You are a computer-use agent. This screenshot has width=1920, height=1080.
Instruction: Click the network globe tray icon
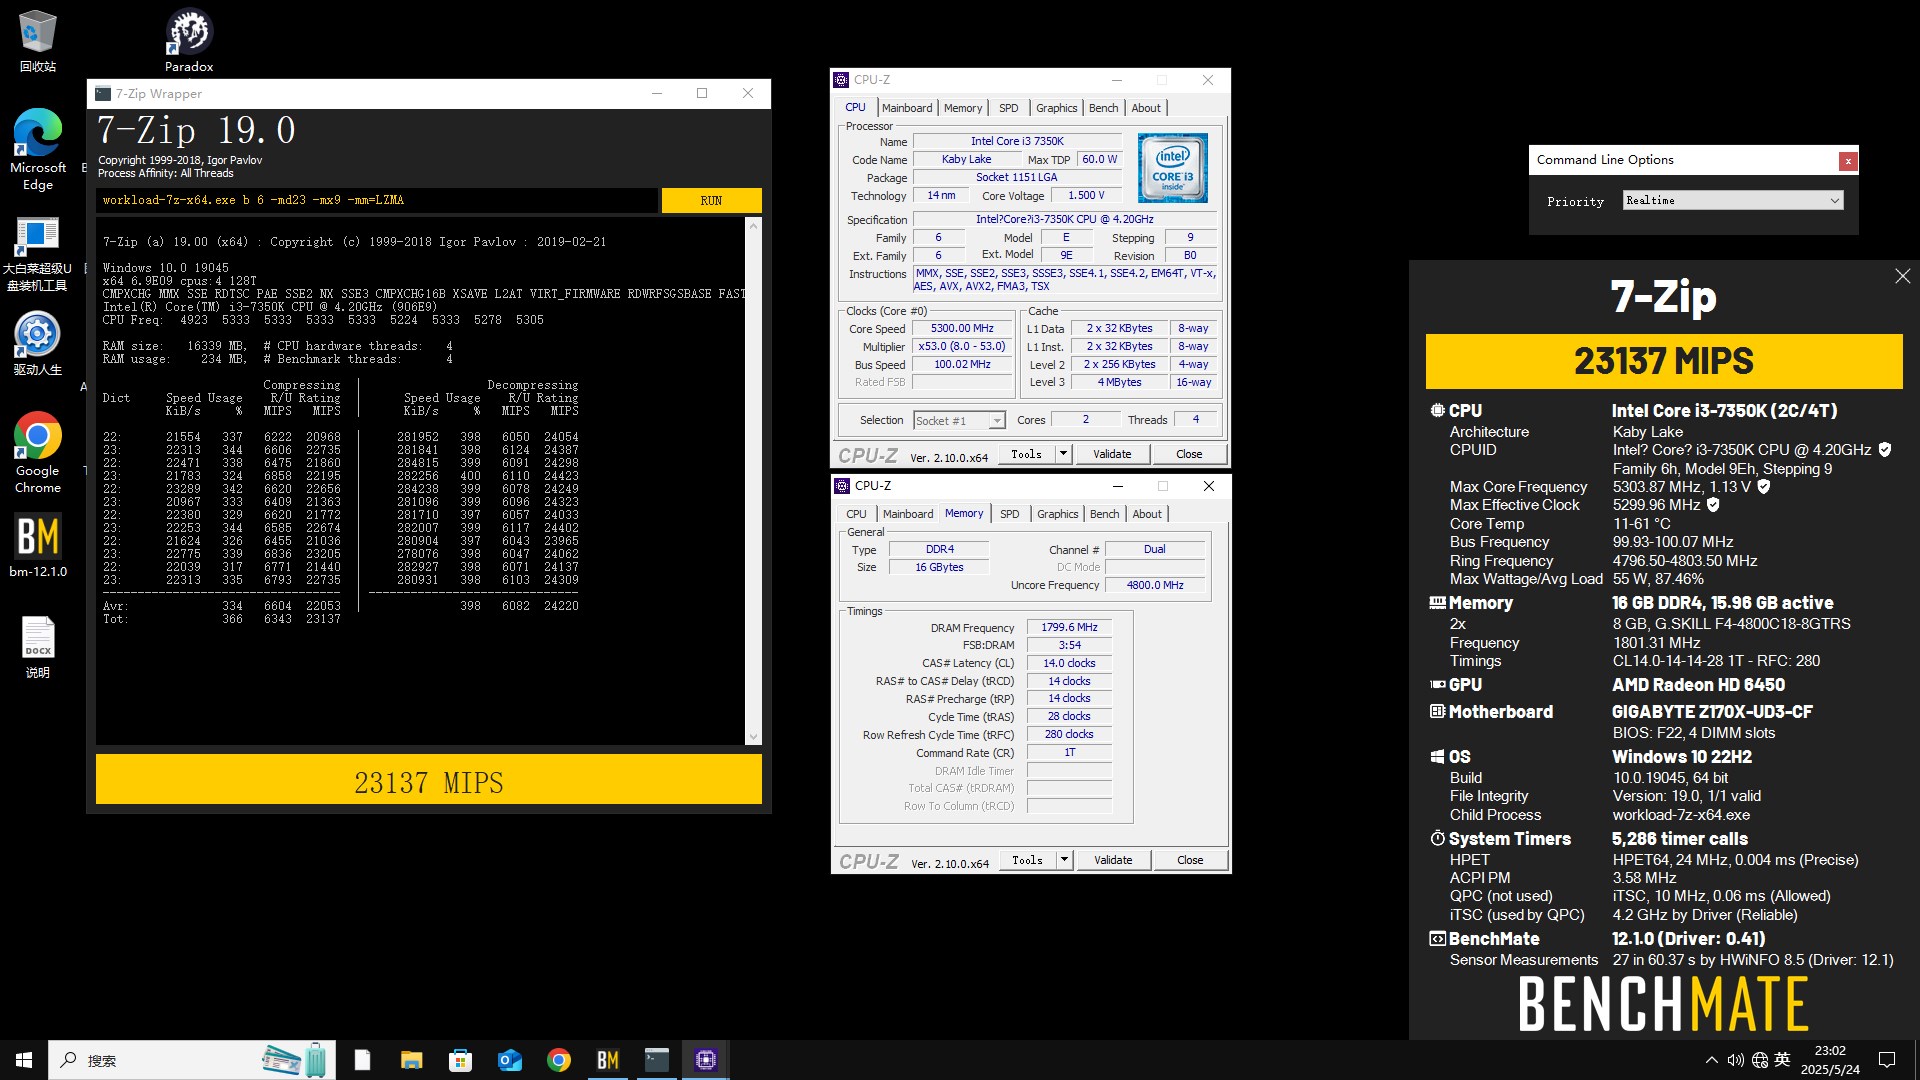click(x=1759, y=1060)
